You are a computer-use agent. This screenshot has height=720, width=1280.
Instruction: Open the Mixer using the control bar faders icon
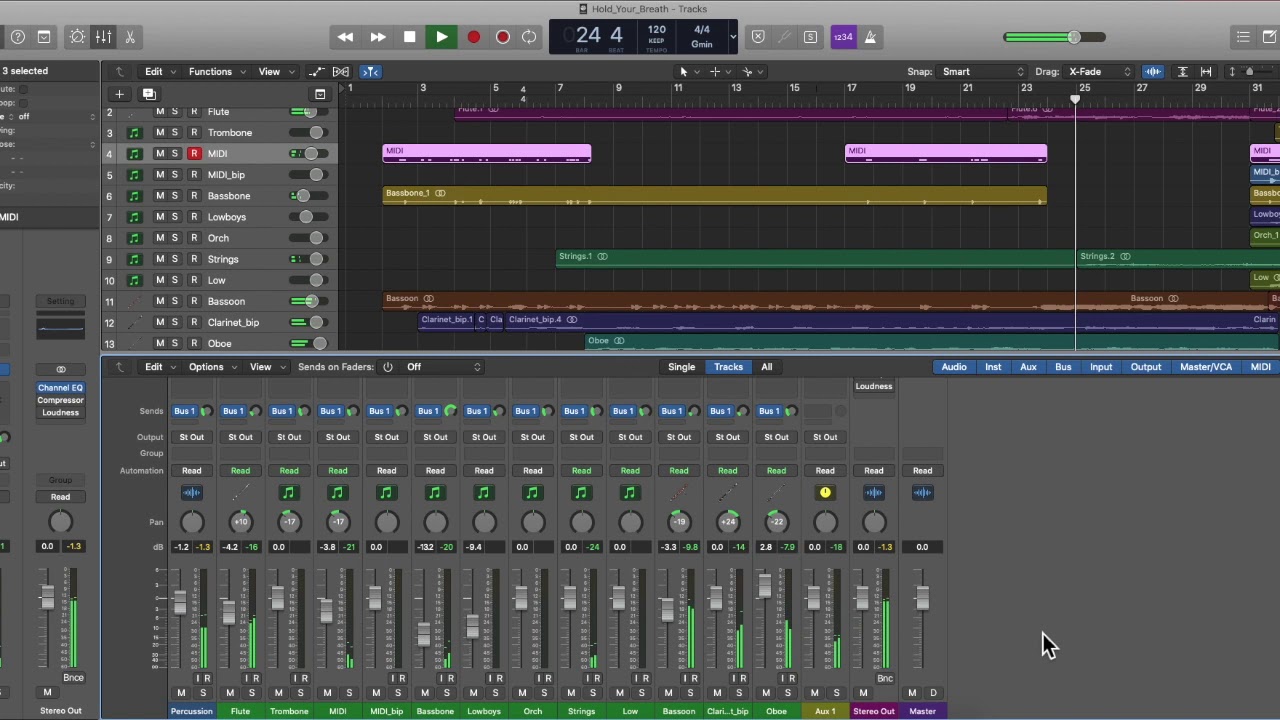[103, 37]
